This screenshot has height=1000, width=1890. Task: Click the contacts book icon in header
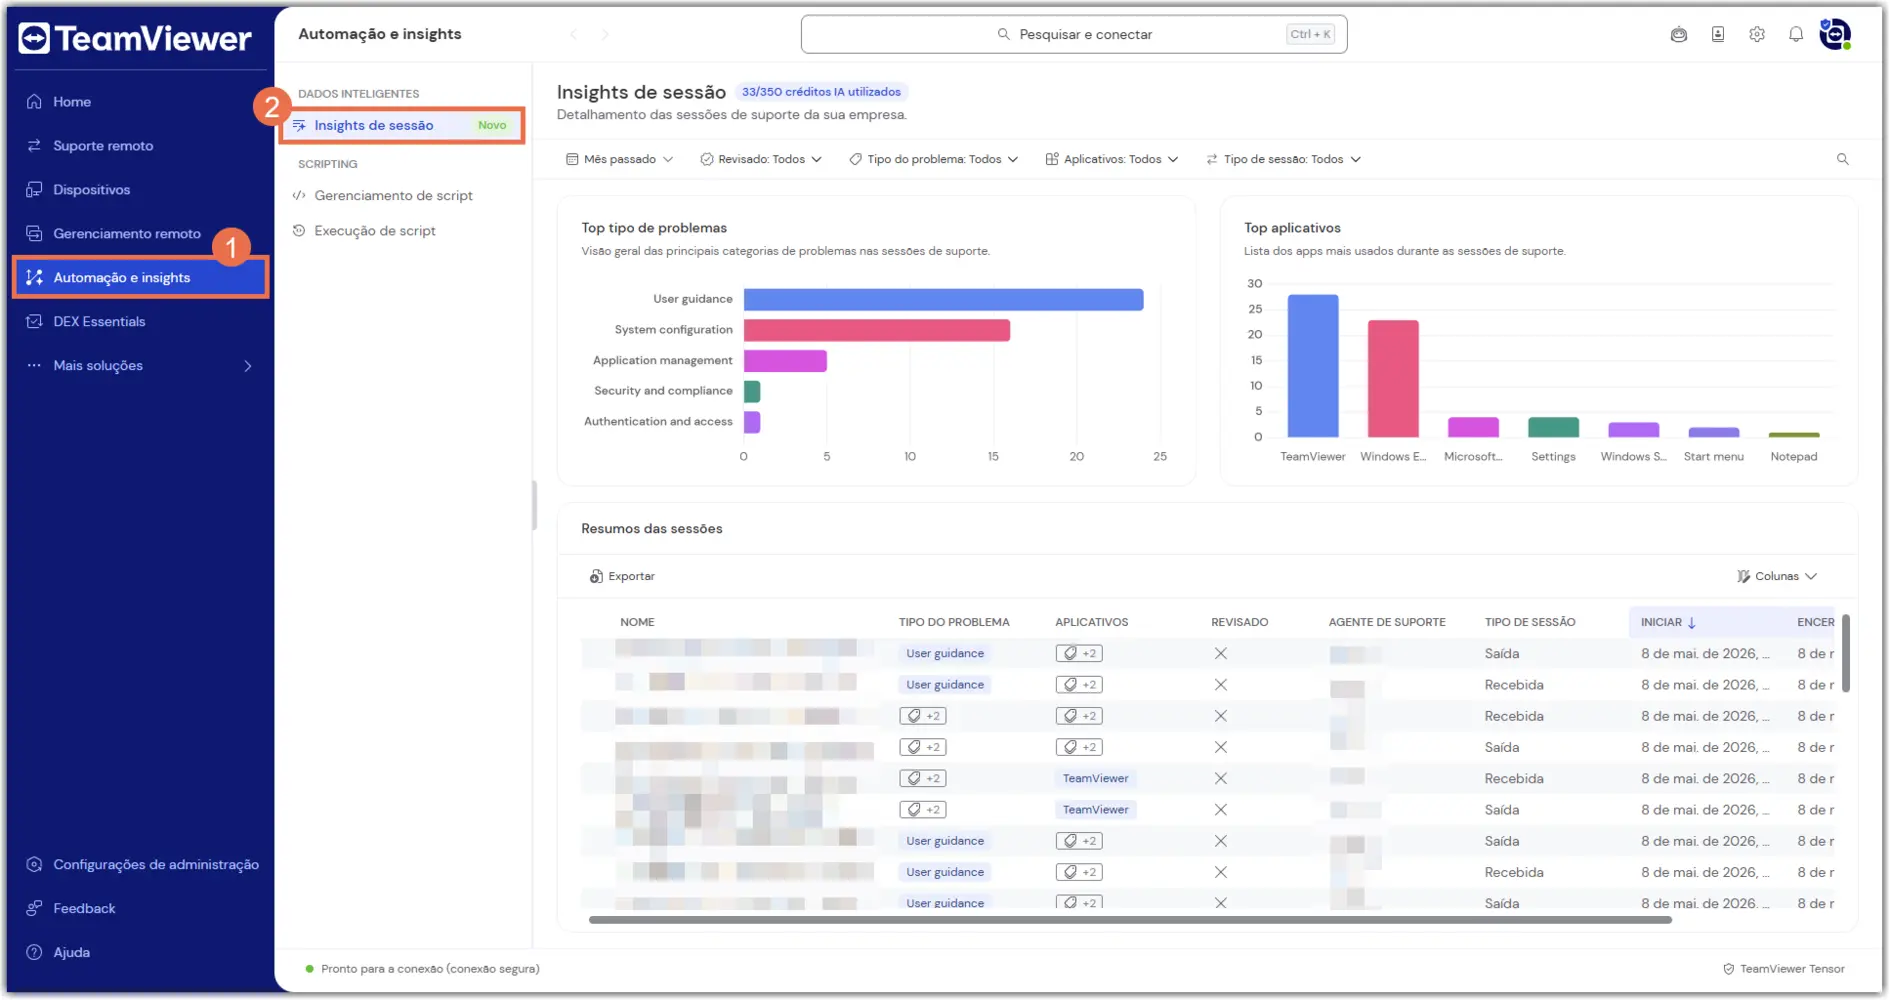coord(1718,35)
